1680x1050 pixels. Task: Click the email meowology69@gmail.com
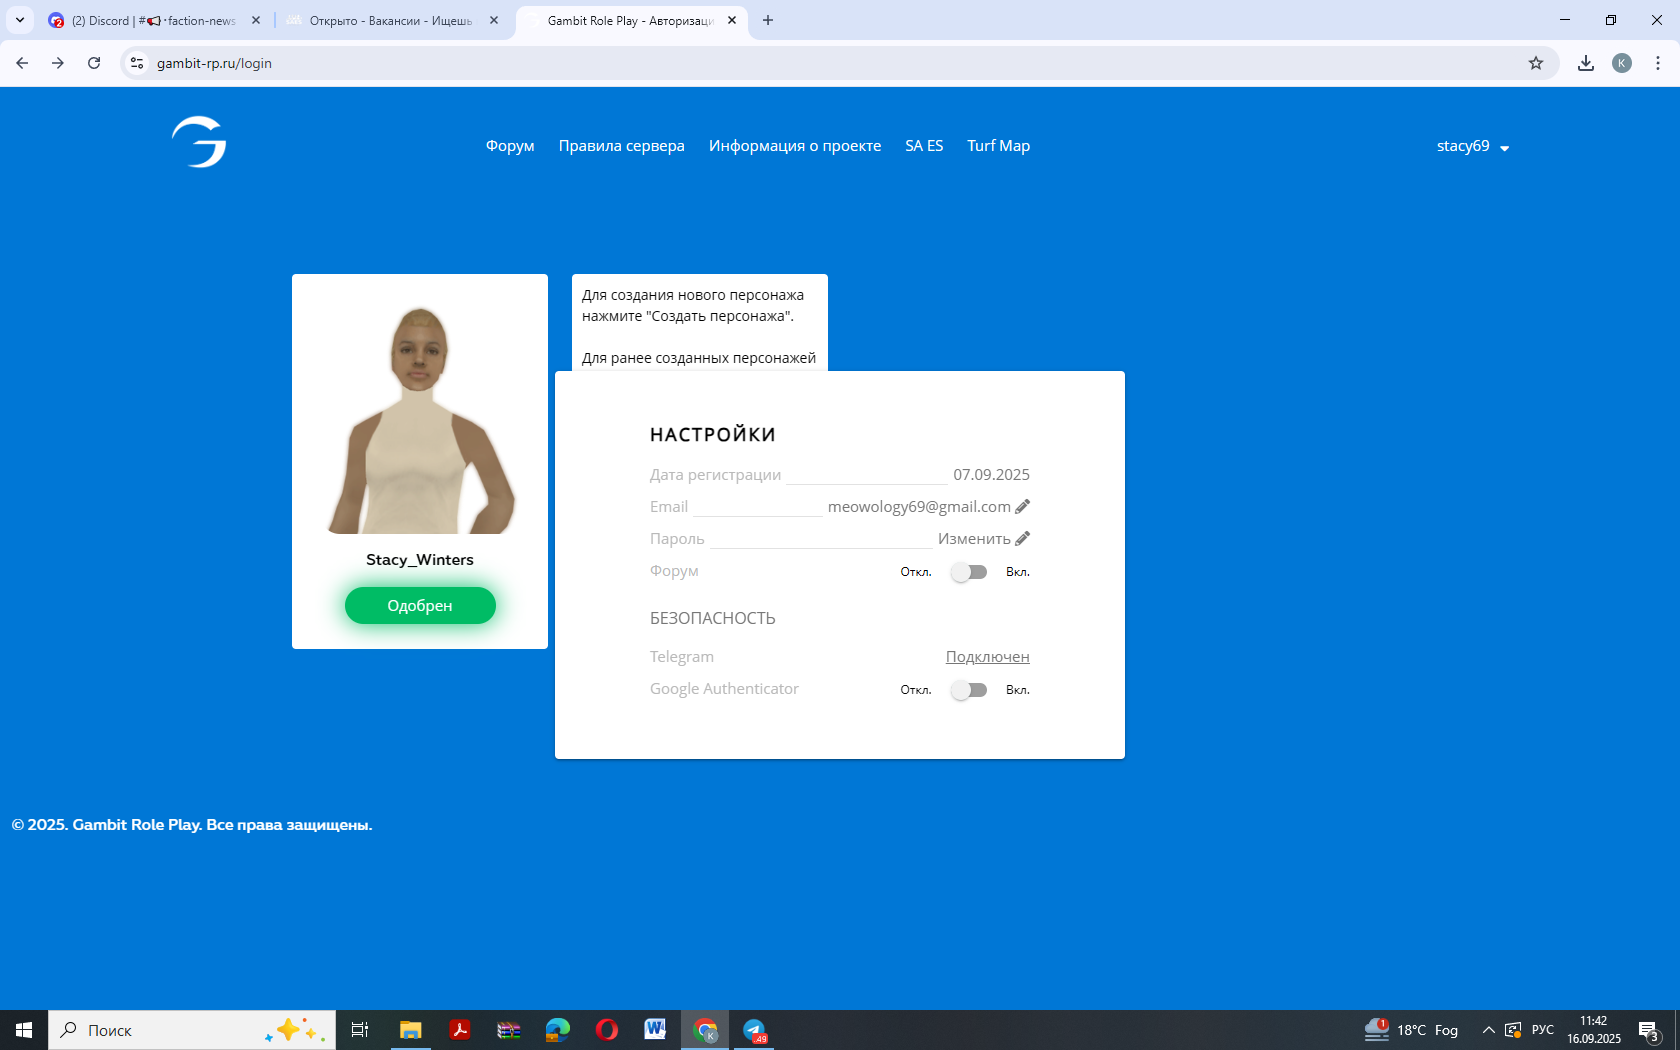click(x=919, y=506)
